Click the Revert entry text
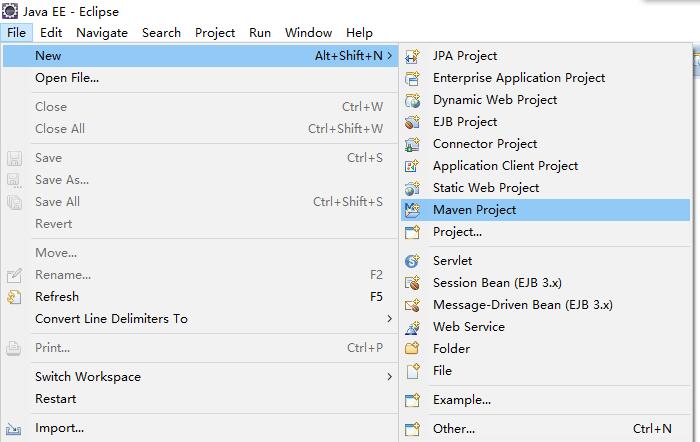 [x=54, y=224]
